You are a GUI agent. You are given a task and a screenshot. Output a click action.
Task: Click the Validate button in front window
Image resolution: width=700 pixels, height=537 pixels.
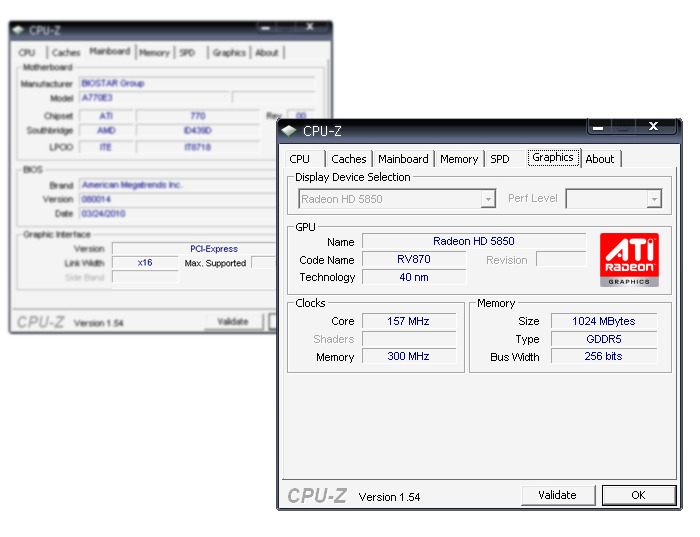click(558, 495)
